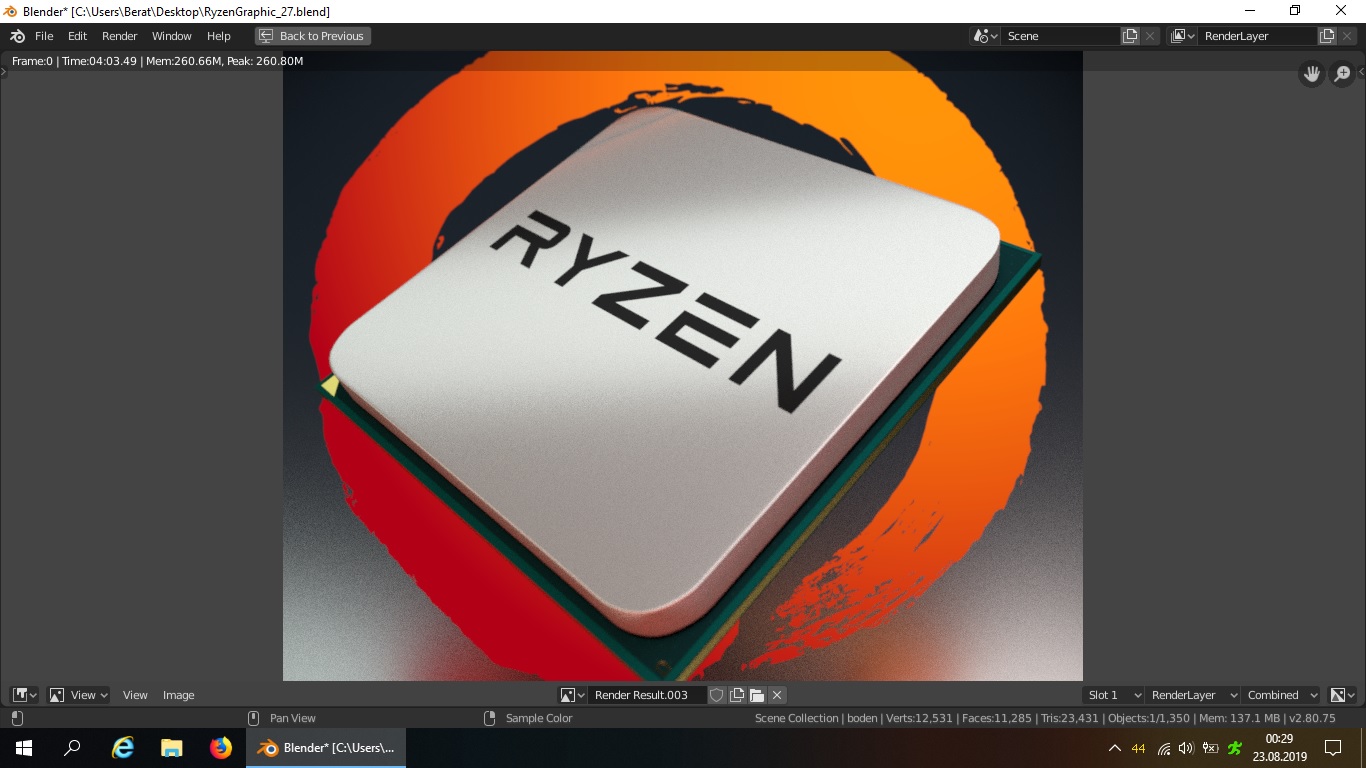Click the Back to Previous button
The width and height of the screenshot is (1366, 768).
pyautogui.click(x=312, y=36)
